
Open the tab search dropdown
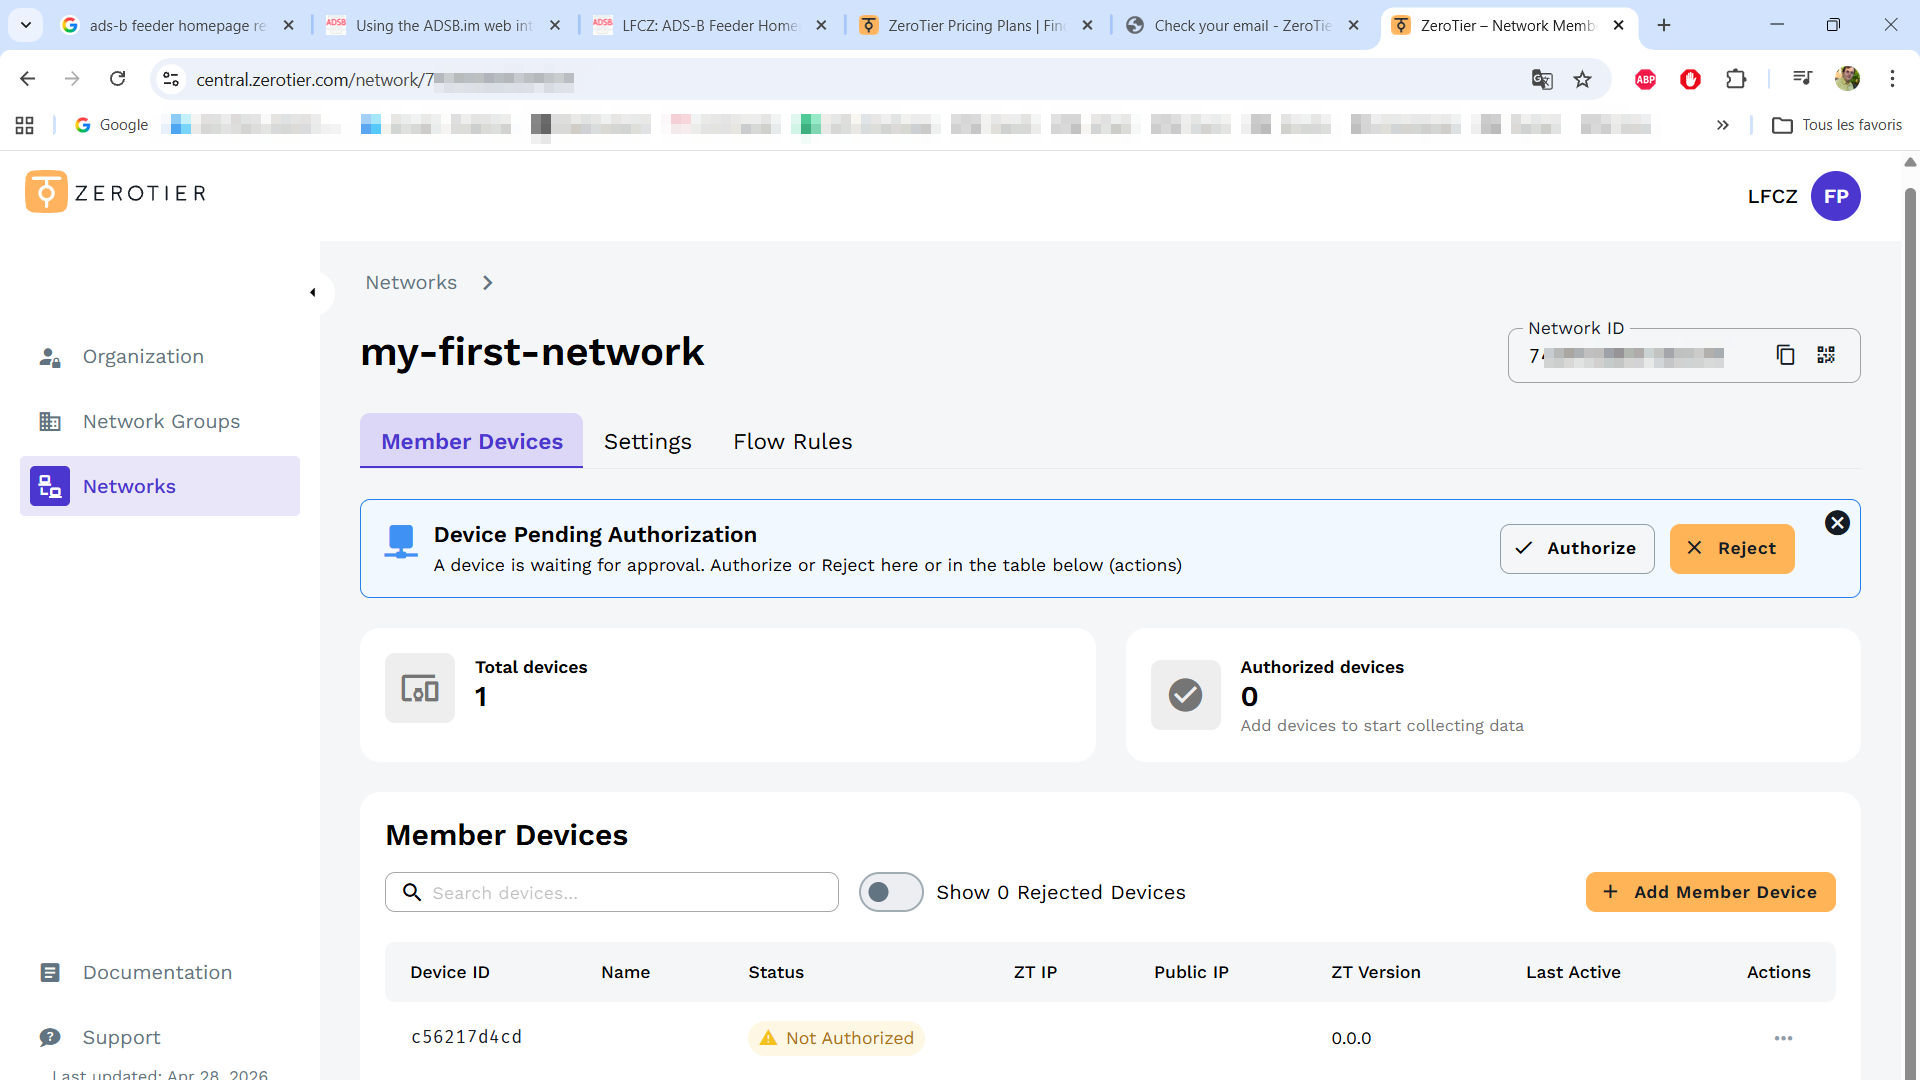26,25
